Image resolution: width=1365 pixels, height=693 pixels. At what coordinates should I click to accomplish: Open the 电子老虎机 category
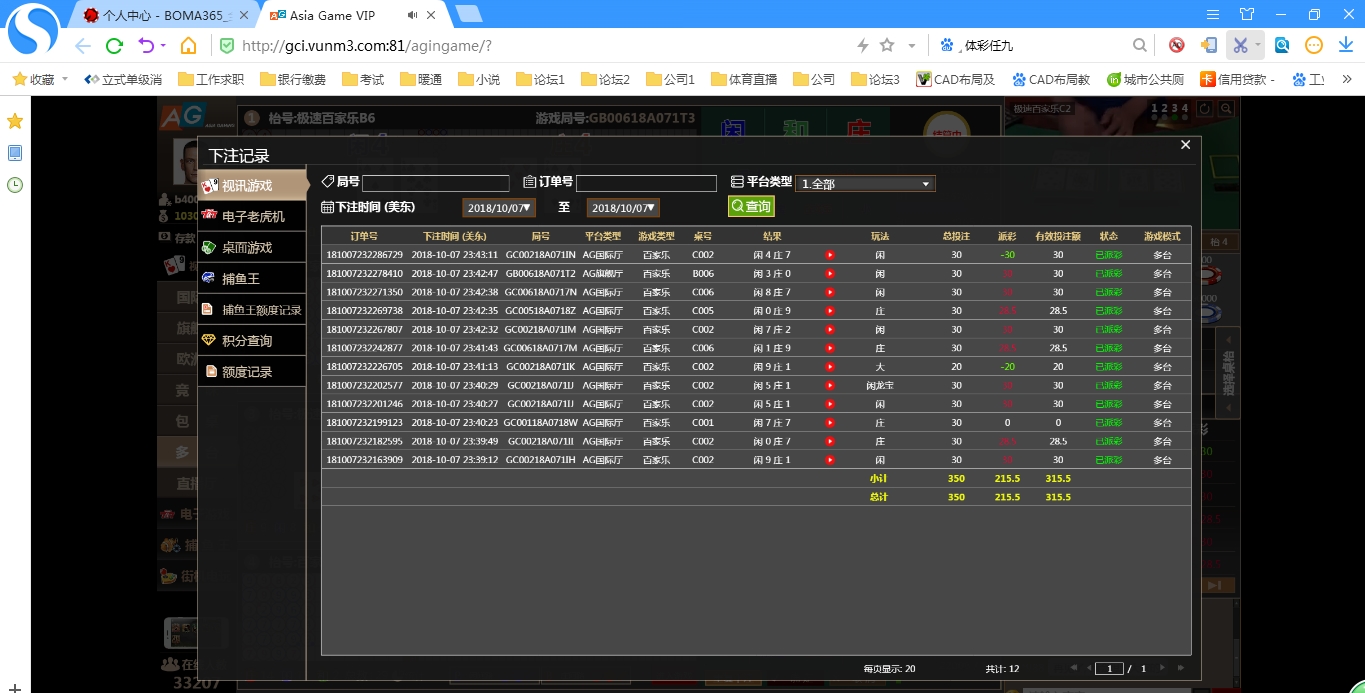[x=252, y=216]
